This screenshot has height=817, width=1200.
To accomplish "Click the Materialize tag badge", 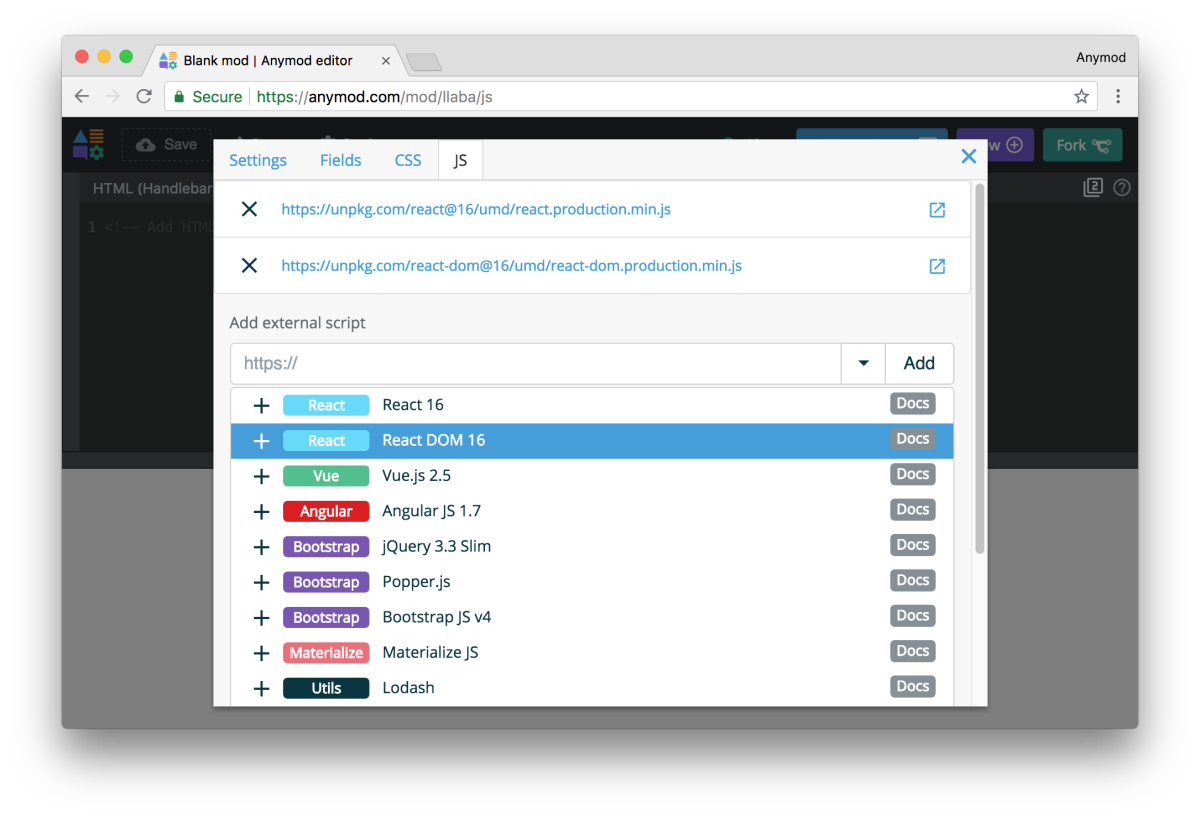I will 326,653.
